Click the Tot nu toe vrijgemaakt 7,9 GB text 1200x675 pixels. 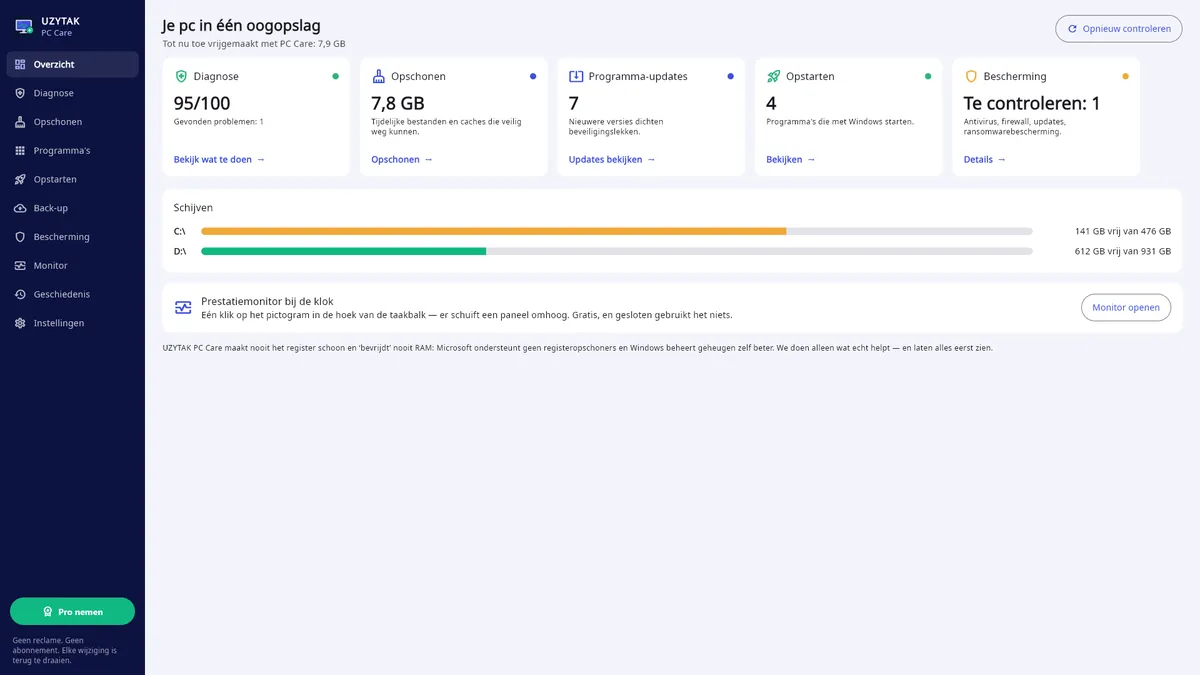254,44
